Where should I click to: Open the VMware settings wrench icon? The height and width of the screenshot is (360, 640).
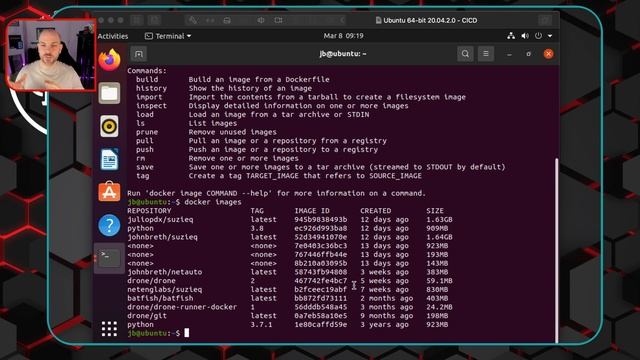pyautogui.click(x=193, y=20)
